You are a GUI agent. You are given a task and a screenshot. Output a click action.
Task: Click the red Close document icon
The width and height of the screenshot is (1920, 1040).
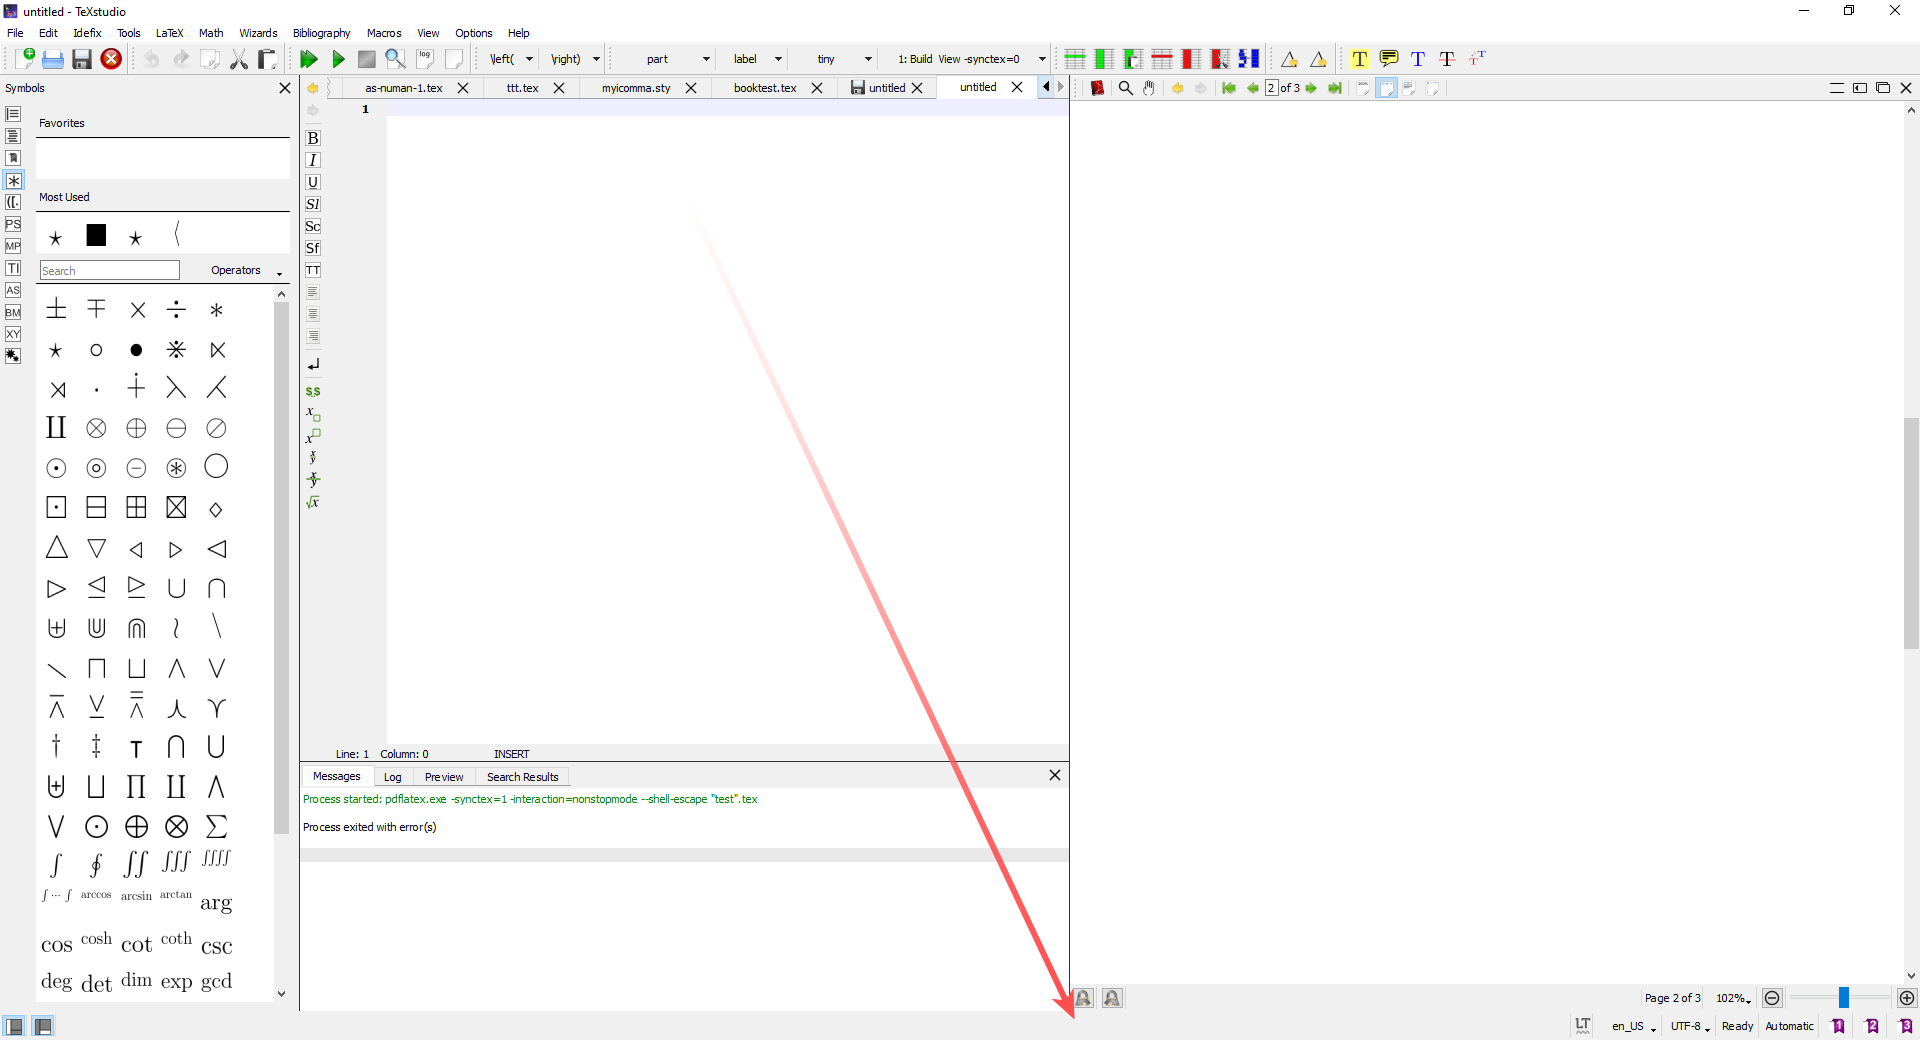(111, 59)
